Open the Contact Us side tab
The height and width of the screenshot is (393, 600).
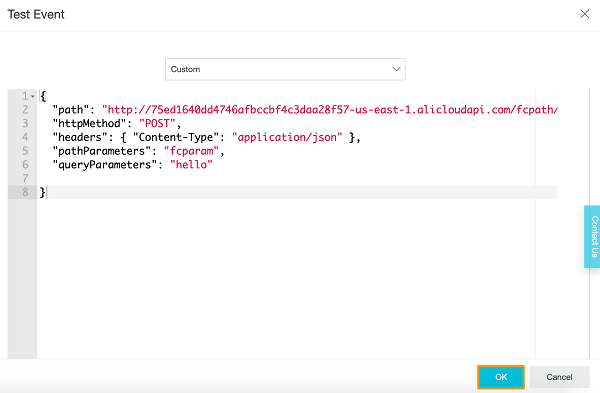click(x=593, y=236)
